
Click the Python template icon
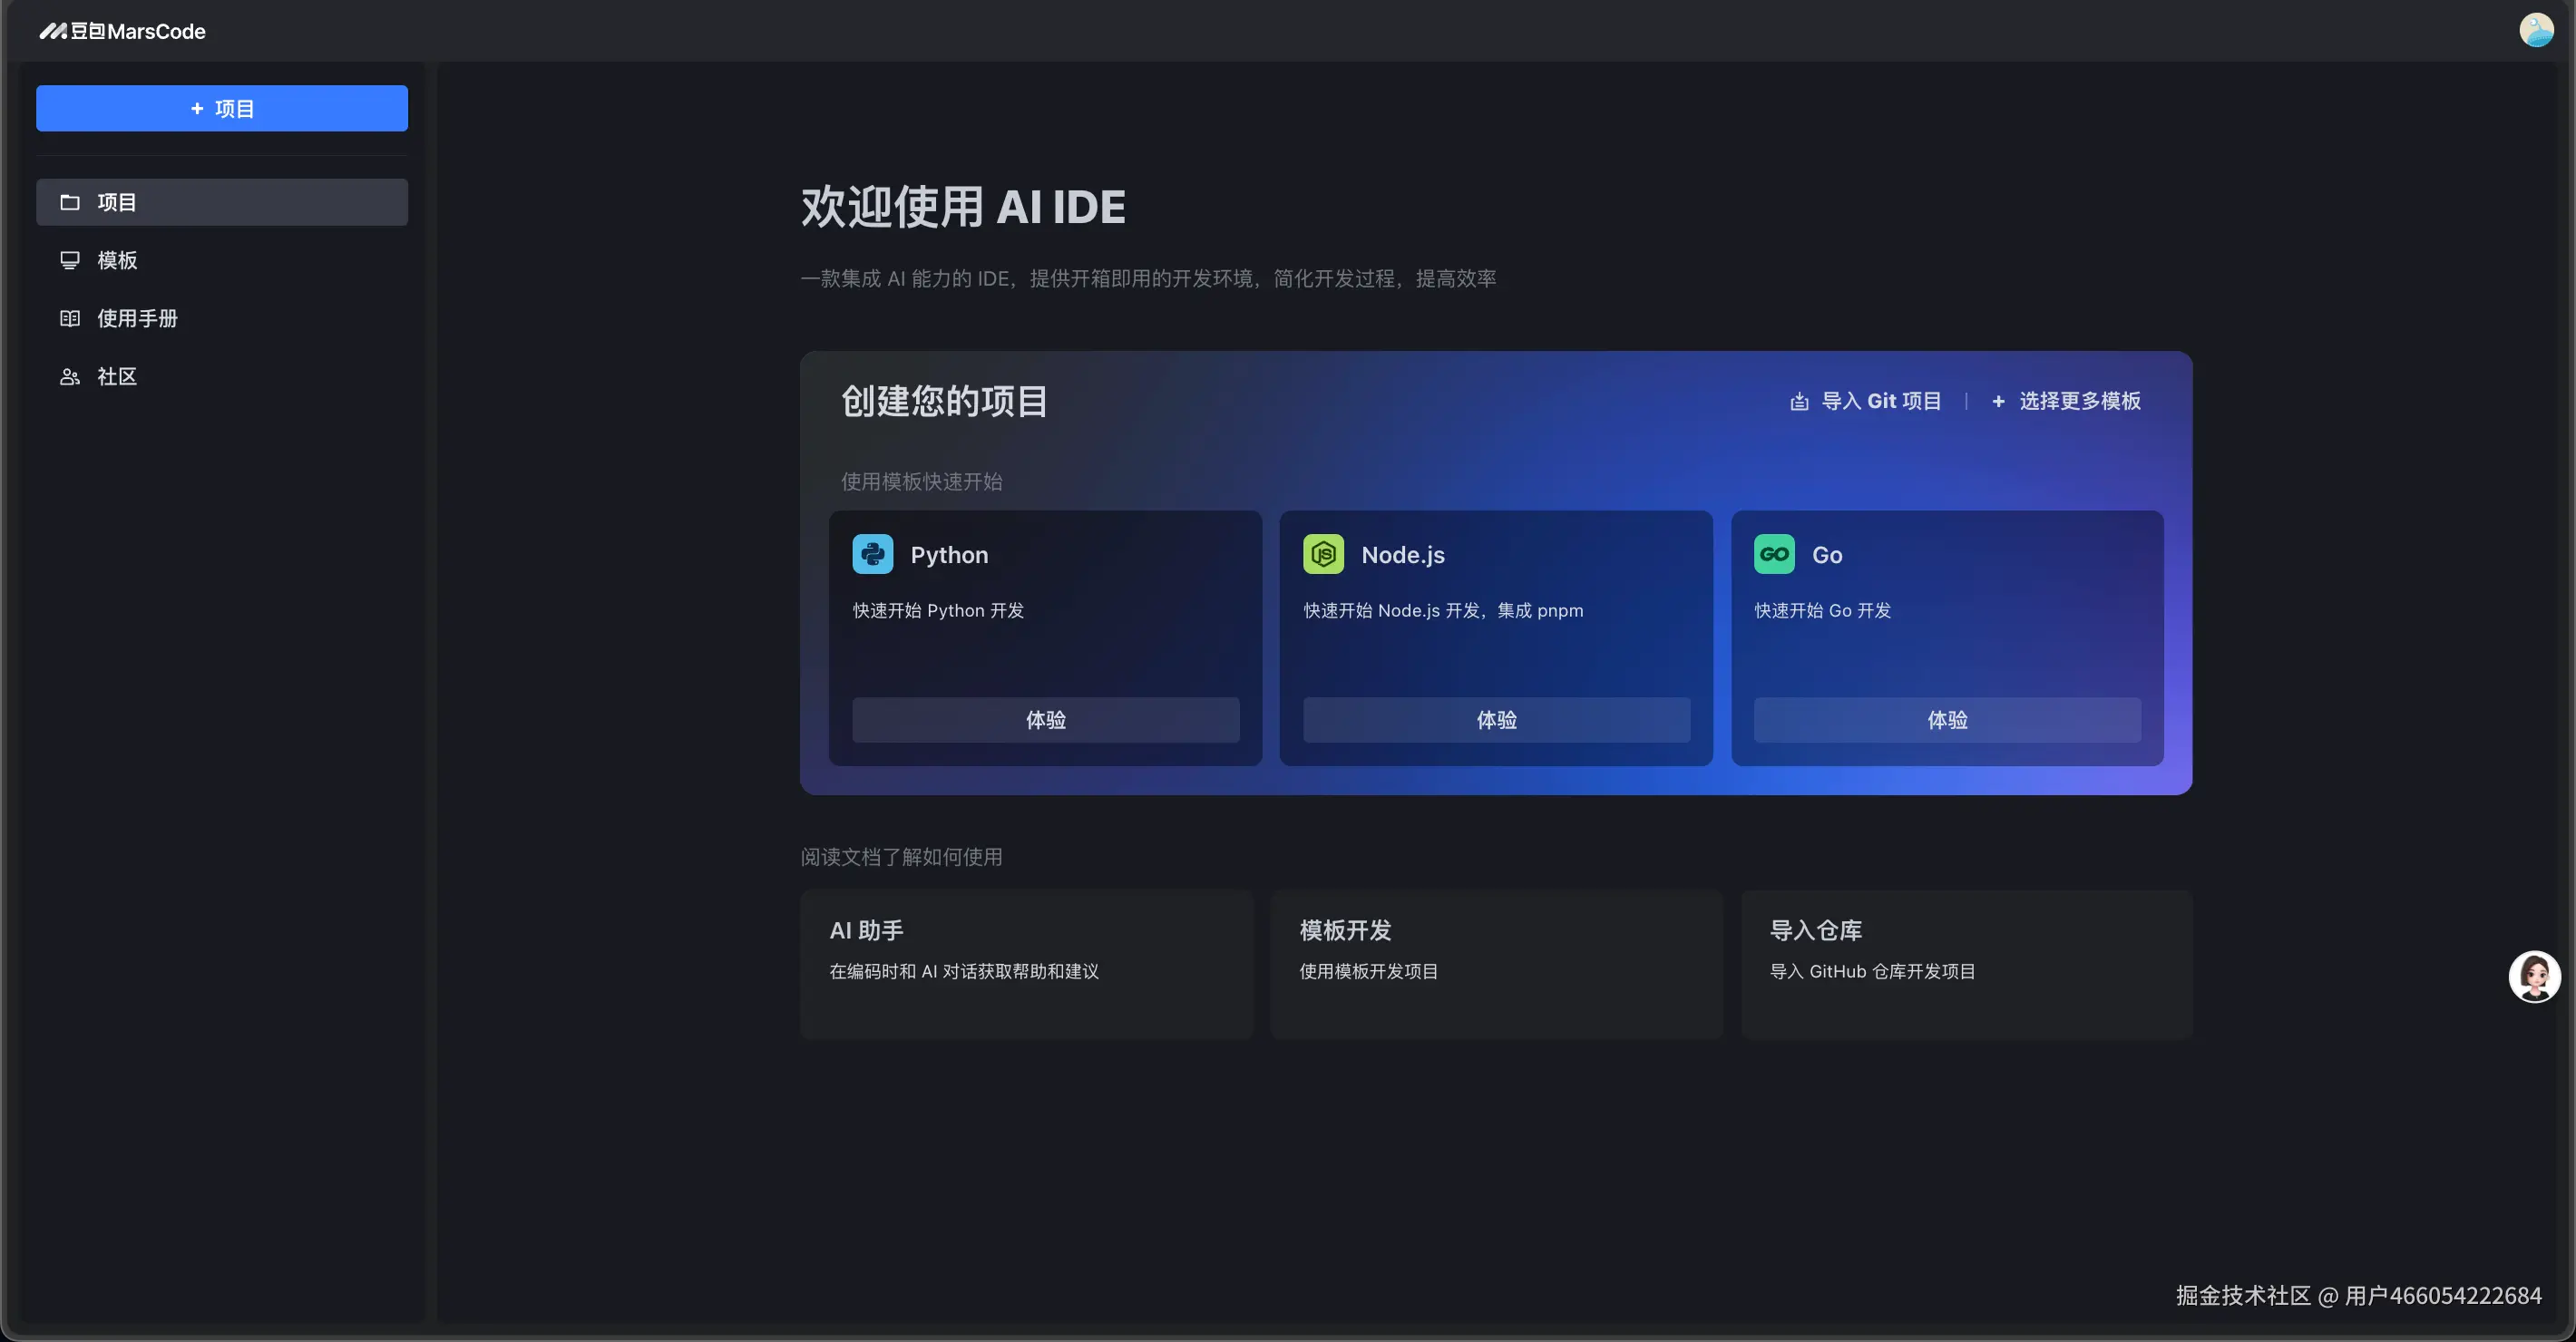point(872,554)
